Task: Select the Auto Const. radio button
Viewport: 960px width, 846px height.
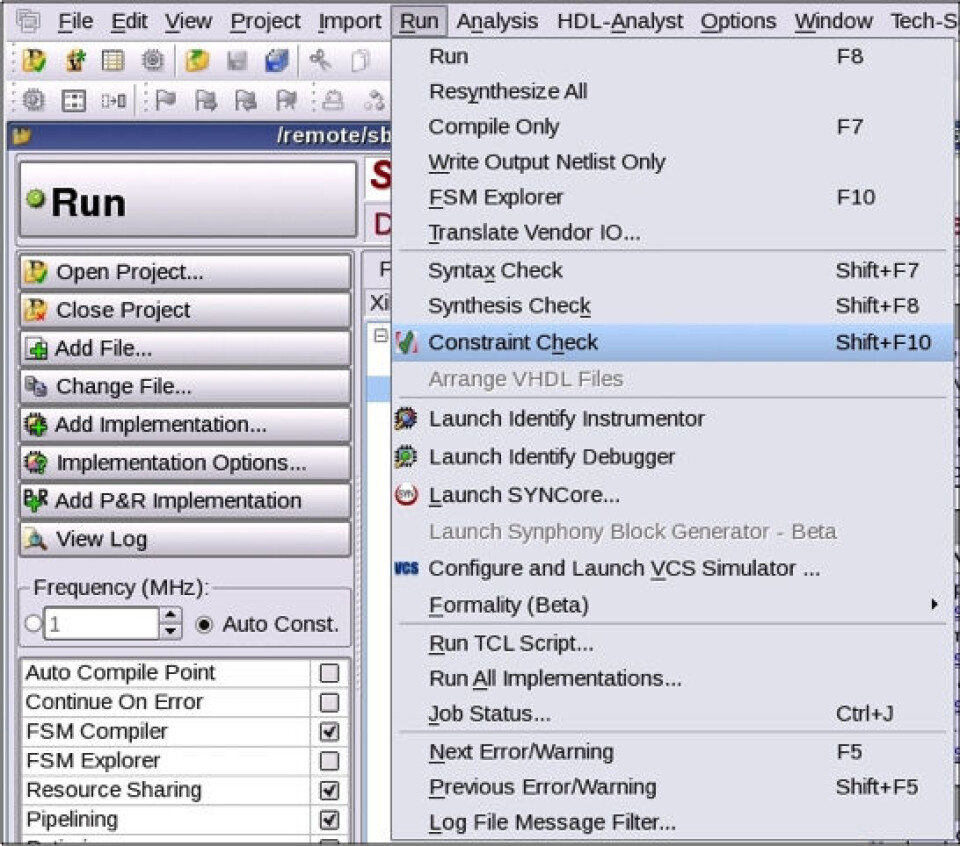Action: (204, 624)
